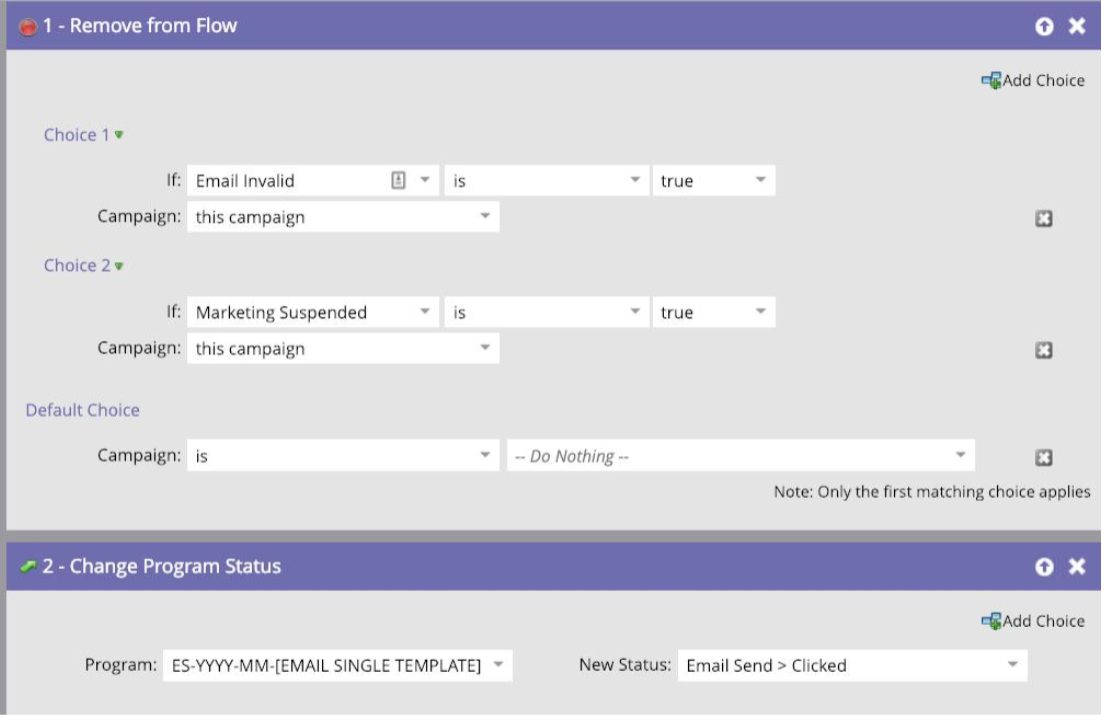Open the Choice 1 'true' value dropdown

(x=760, y=181)
